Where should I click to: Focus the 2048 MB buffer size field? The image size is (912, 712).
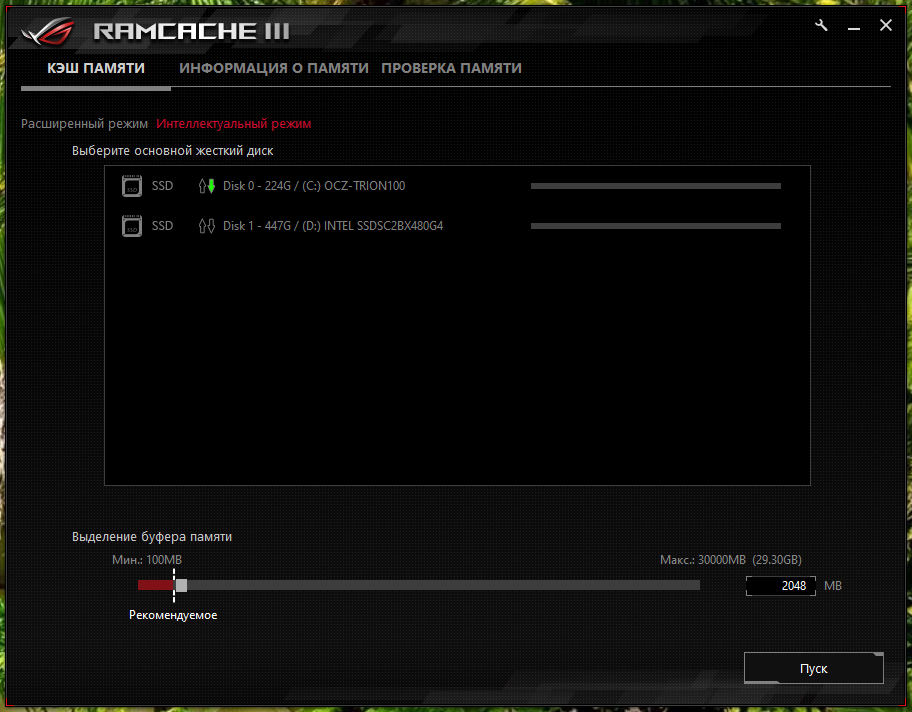(x=781, y=586)
